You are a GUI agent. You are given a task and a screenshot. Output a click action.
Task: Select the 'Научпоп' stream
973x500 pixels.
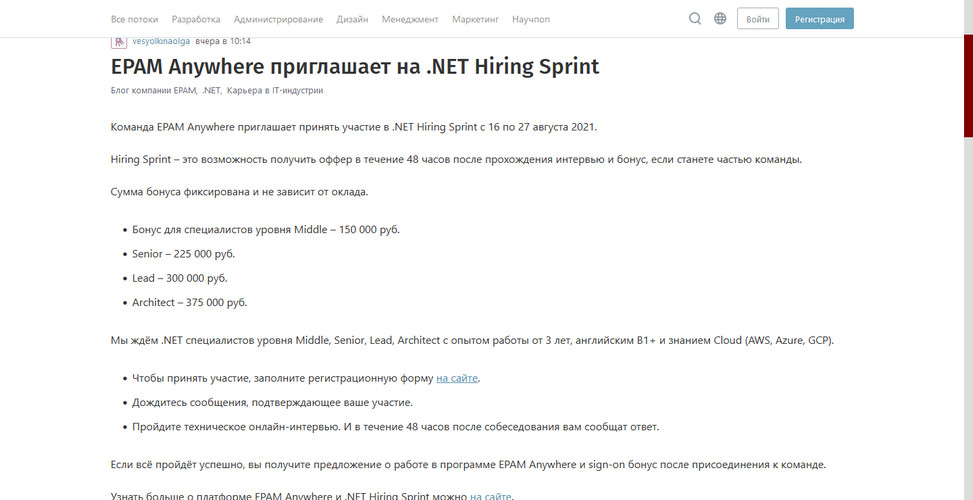coord(531,19)
